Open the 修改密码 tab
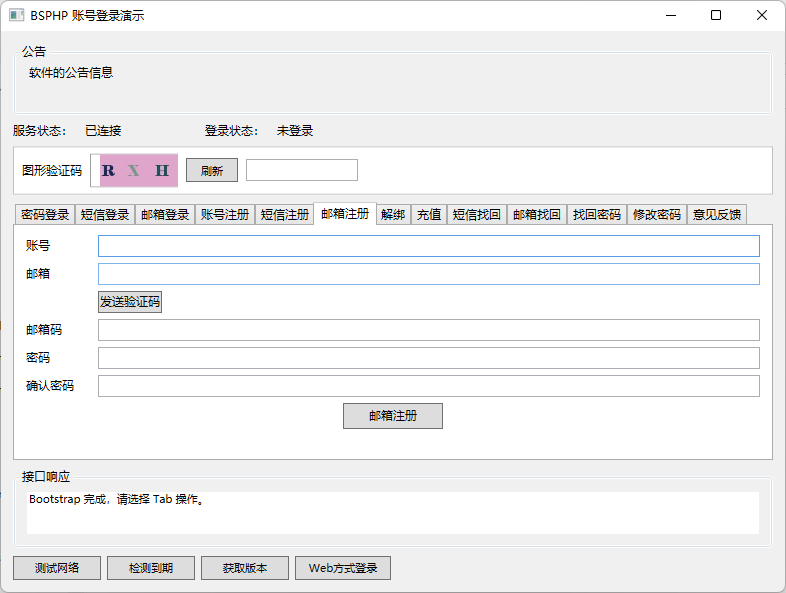This screenshot has width=786, height=593. click(x=657, y=215)
